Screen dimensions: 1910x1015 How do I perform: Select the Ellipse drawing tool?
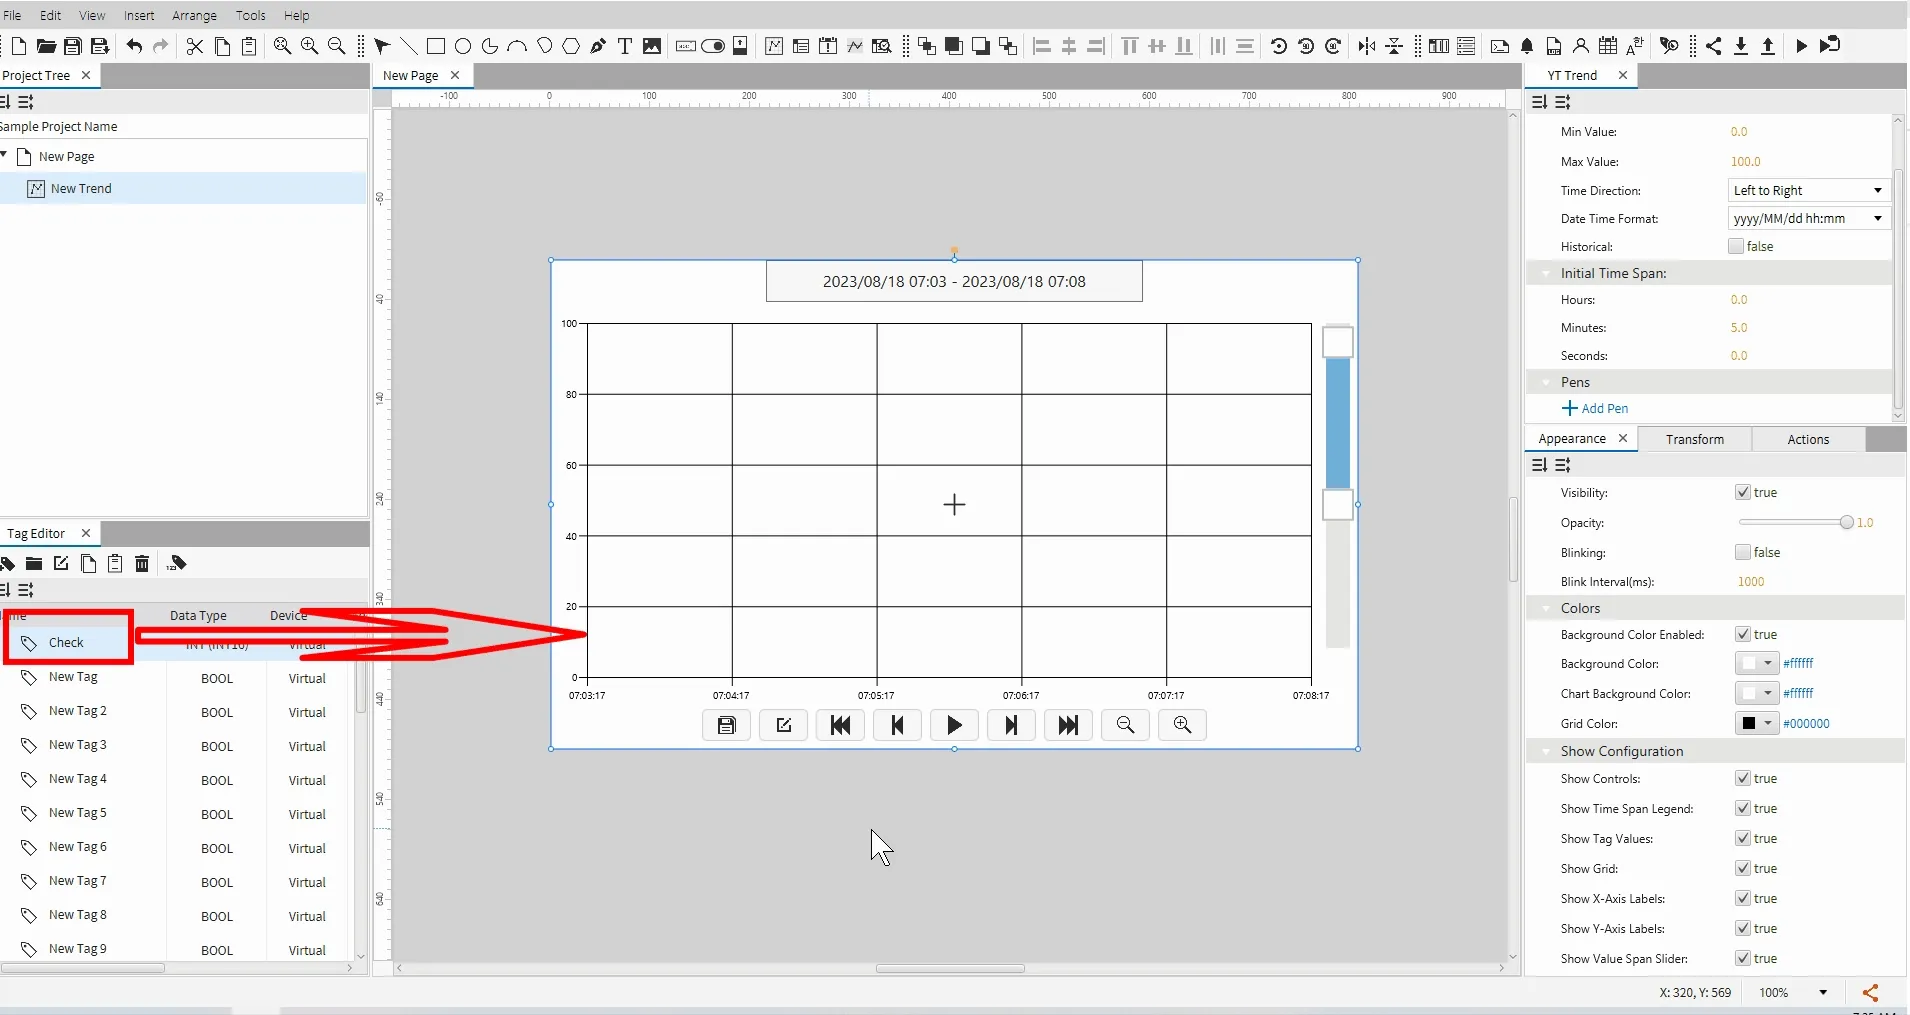click(463, 46)
